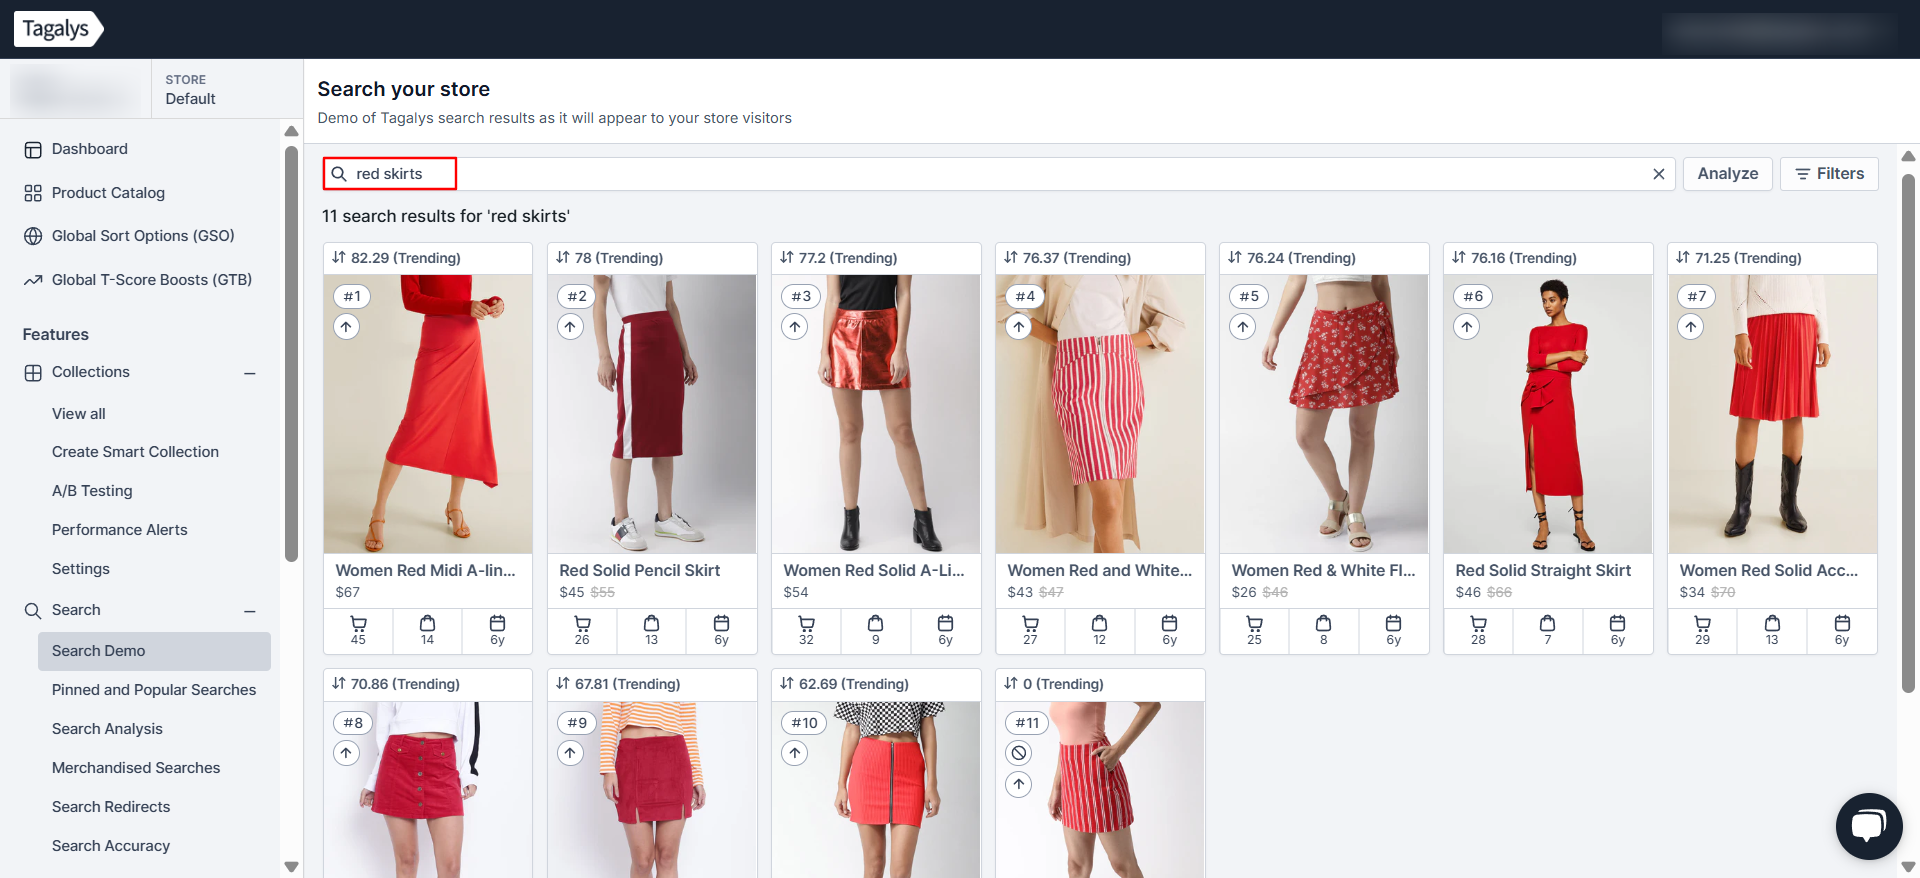Select Search Demo in sidebar
Screen dimensions: 1920x878
[154, 651]
